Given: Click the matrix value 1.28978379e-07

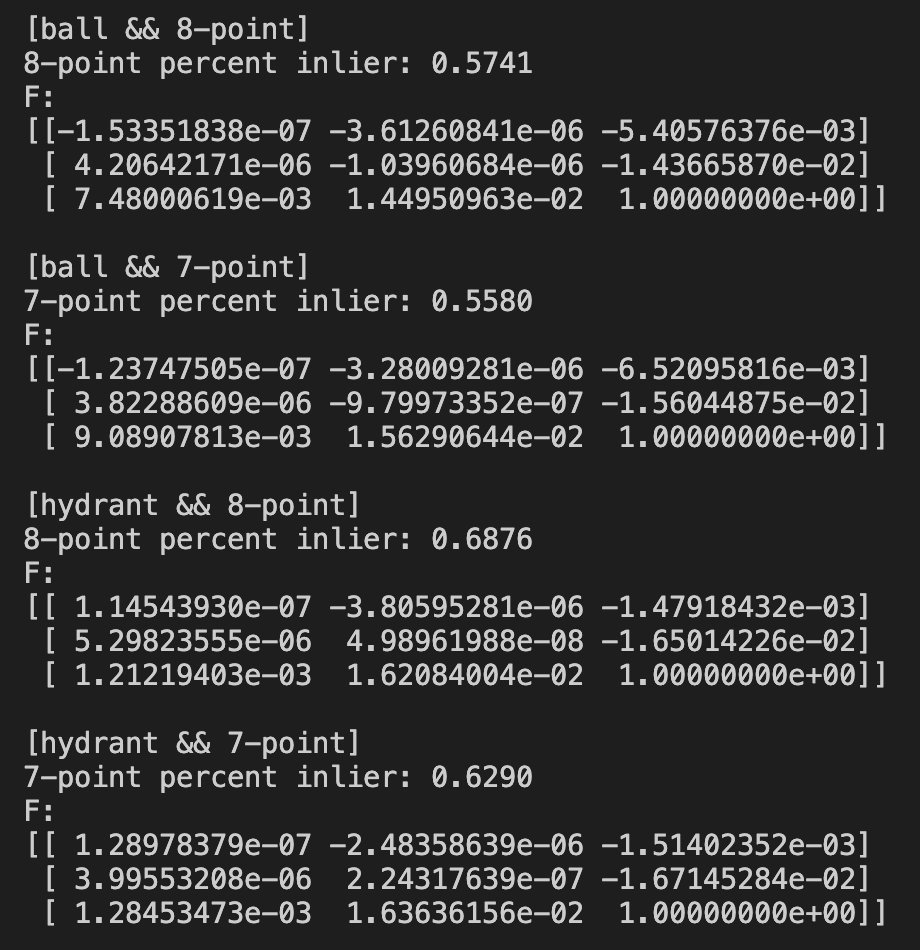Looking at the screenshot, I should click(x=193, y=845).
